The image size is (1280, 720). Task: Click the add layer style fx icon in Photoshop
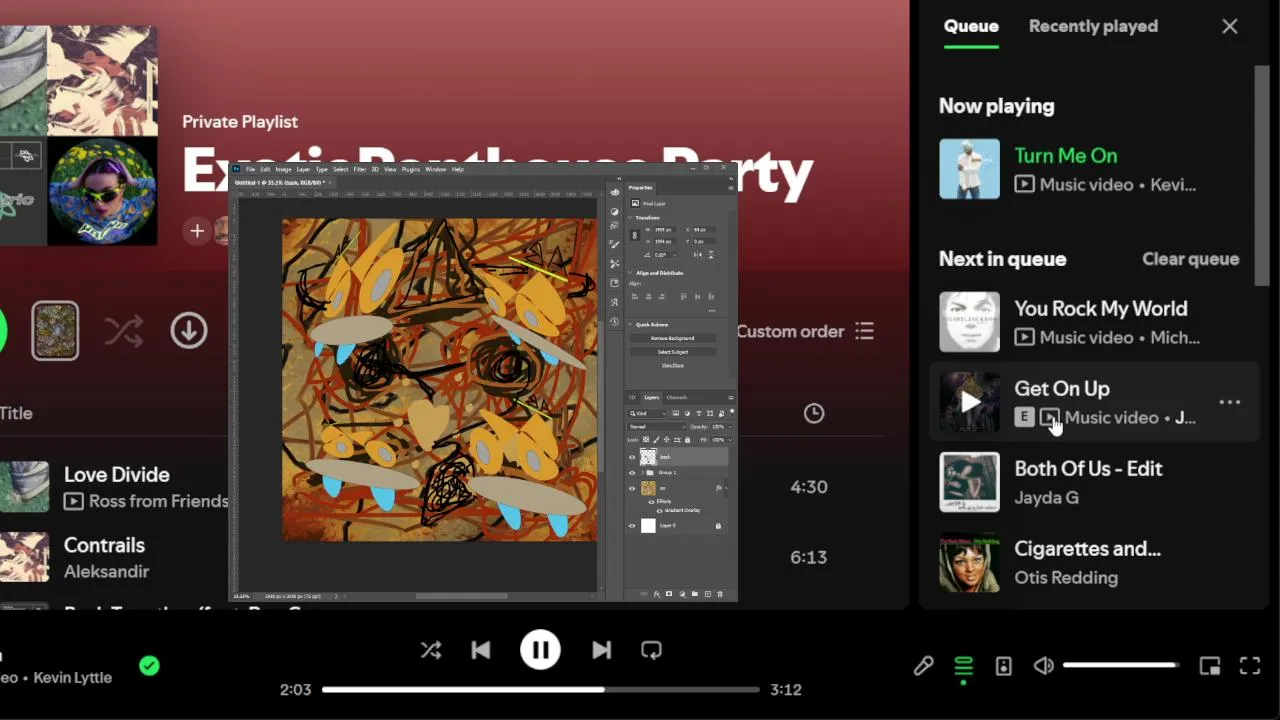(657, 594)
